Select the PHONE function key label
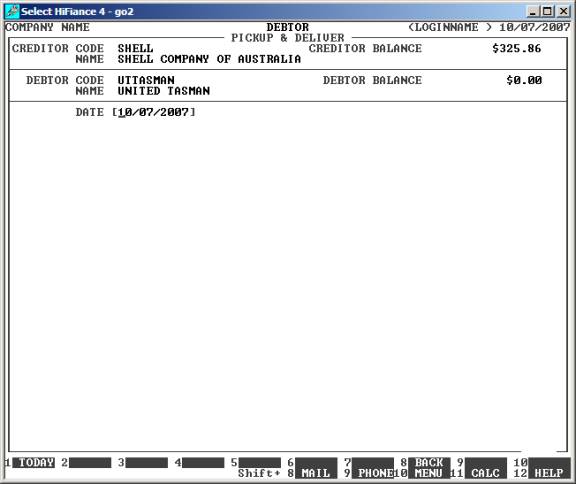576x484 pixels. 373,473
